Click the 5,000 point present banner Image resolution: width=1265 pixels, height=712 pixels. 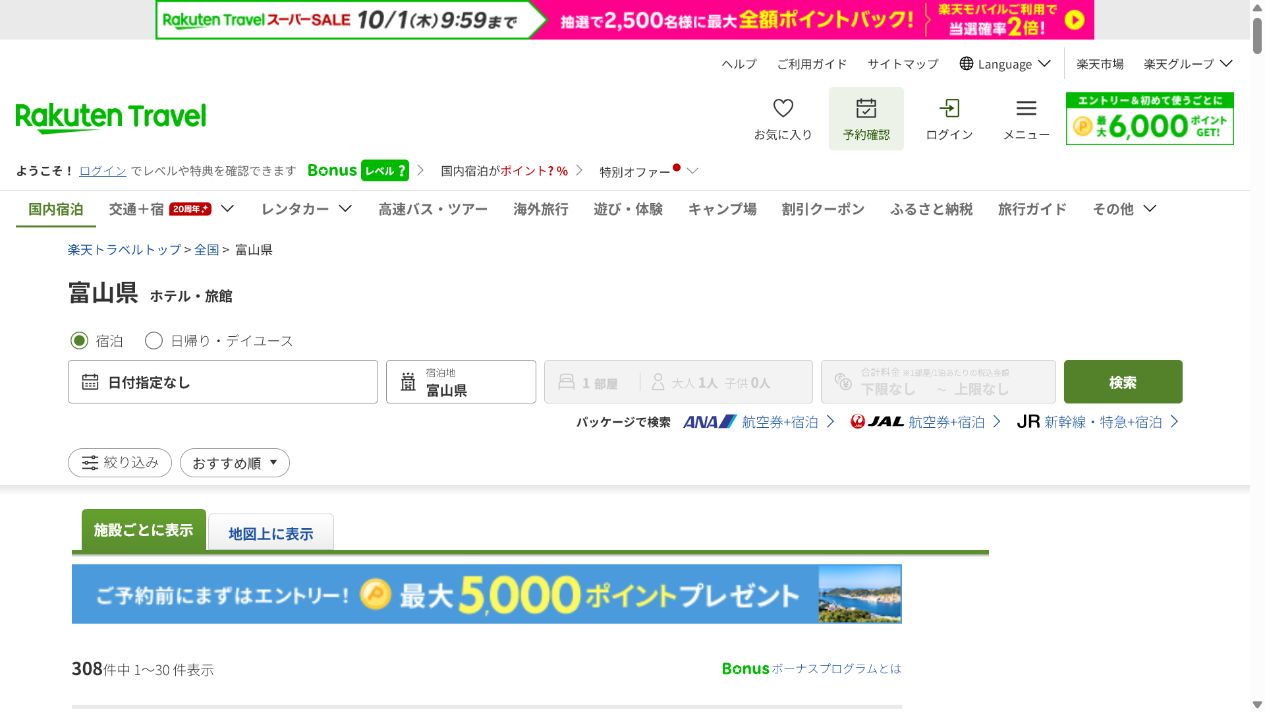click(487, 594)
